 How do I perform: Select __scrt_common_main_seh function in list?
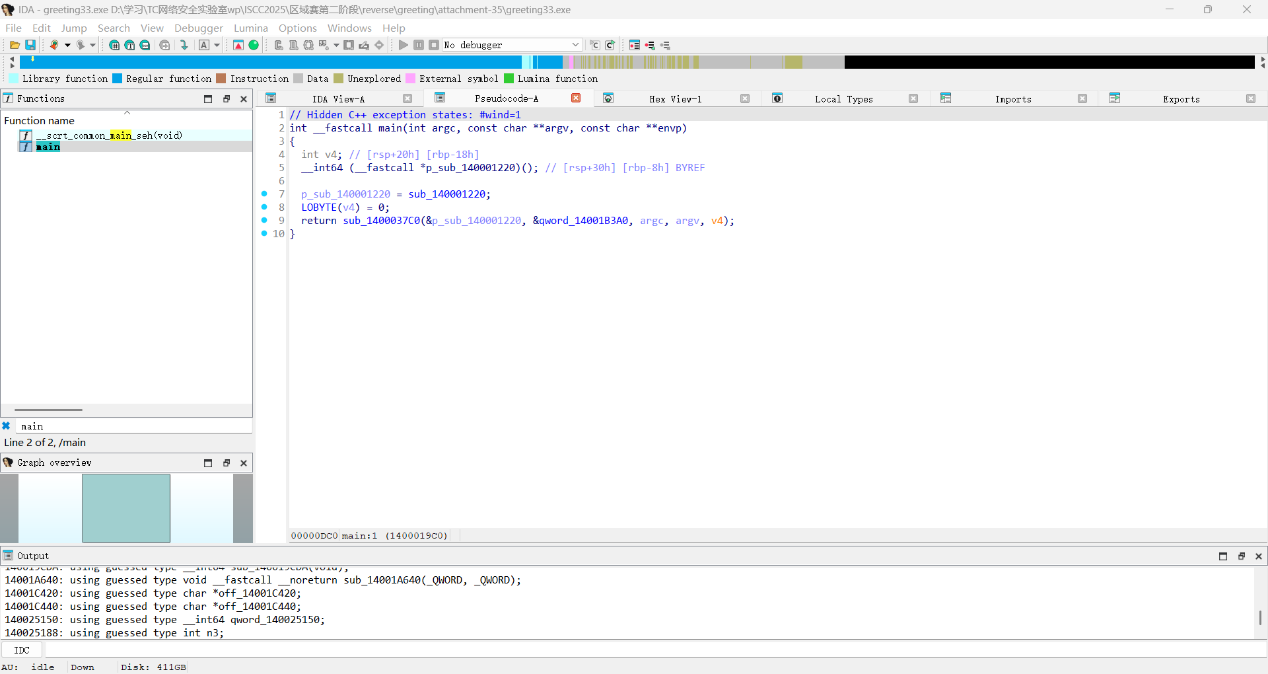point(126,135)
